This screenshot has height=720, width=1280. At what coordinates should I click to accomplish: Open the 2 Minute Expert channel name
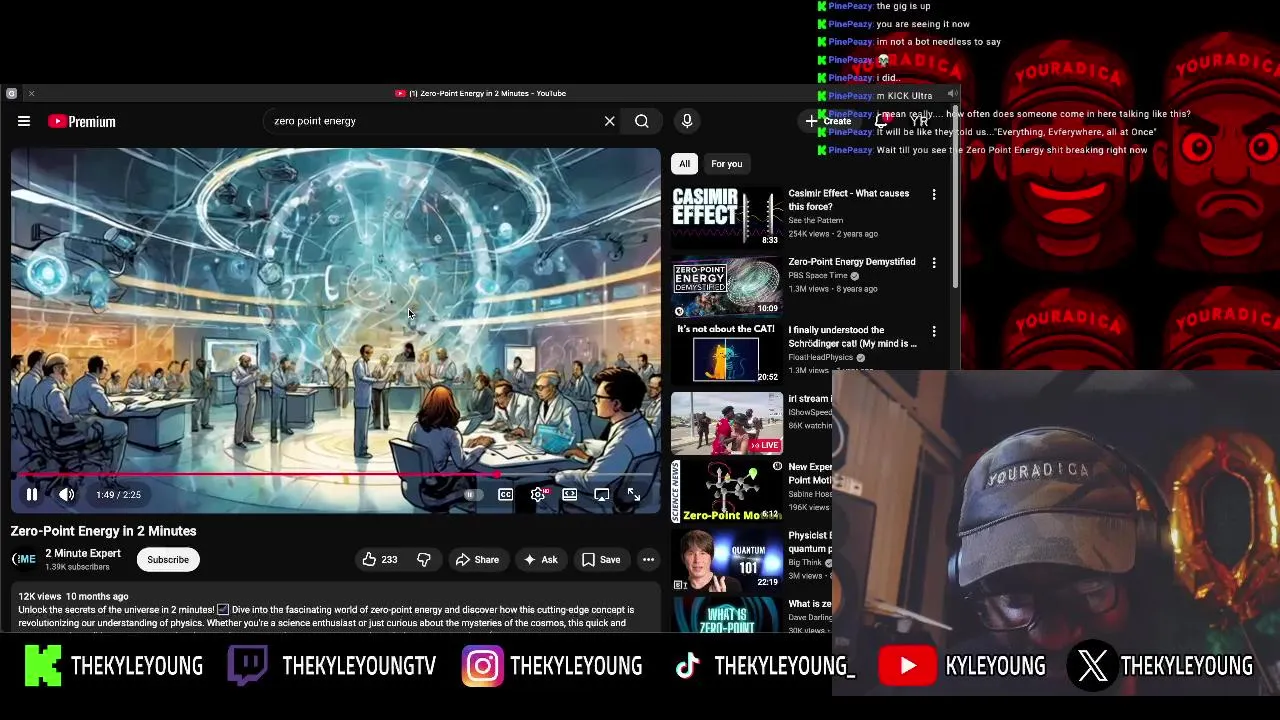83,553
